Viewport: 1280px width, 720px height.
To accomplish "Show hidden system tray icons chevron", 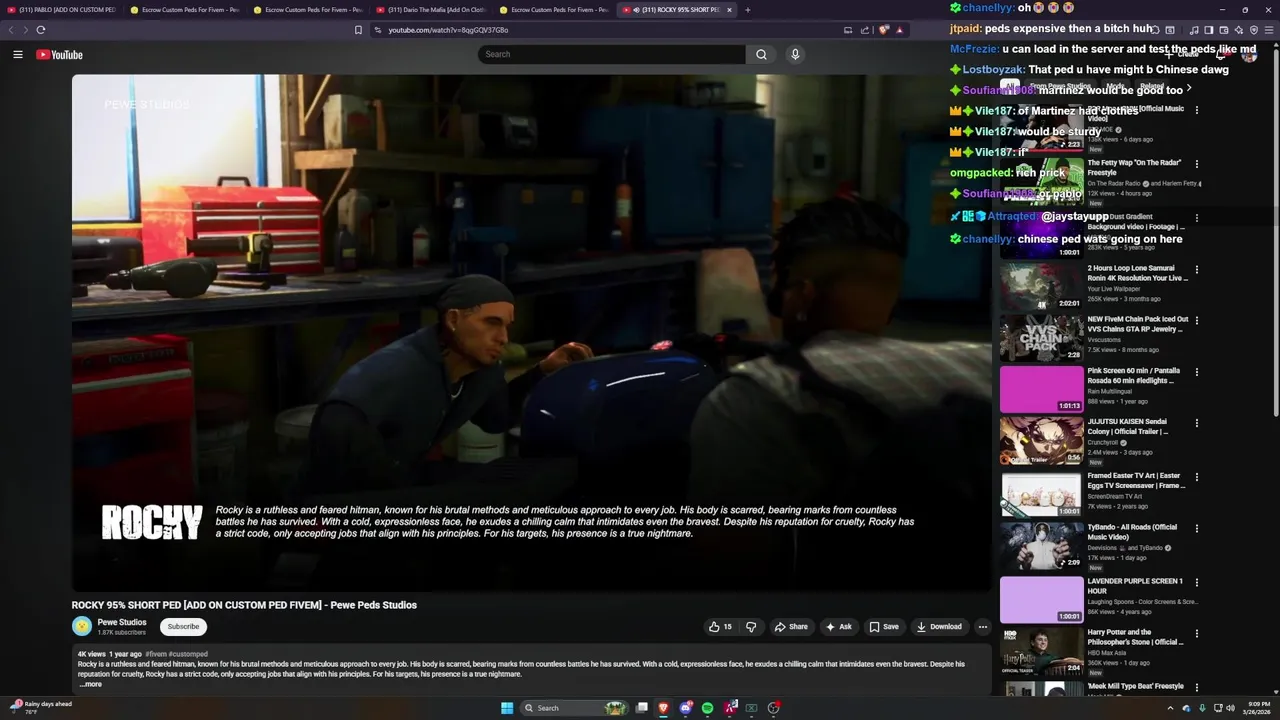I will [x=1170, y=708].
